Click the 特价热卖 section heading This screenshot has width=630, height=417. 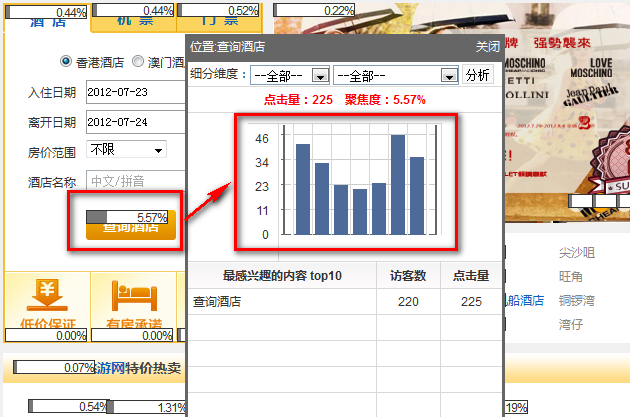(153, 368)
